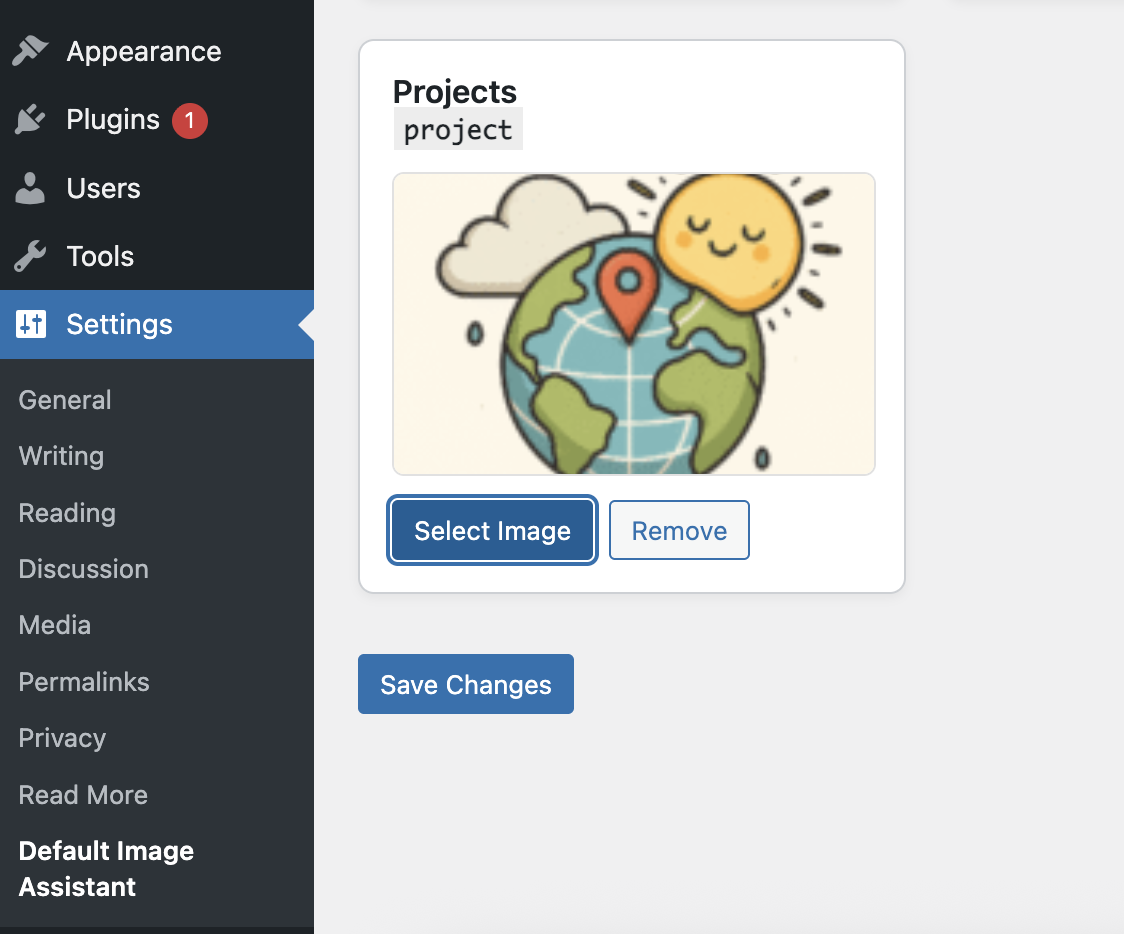The image size is (1124, 934).
Task: Open Users via its sidebar icon
Action: coord(30,187)
